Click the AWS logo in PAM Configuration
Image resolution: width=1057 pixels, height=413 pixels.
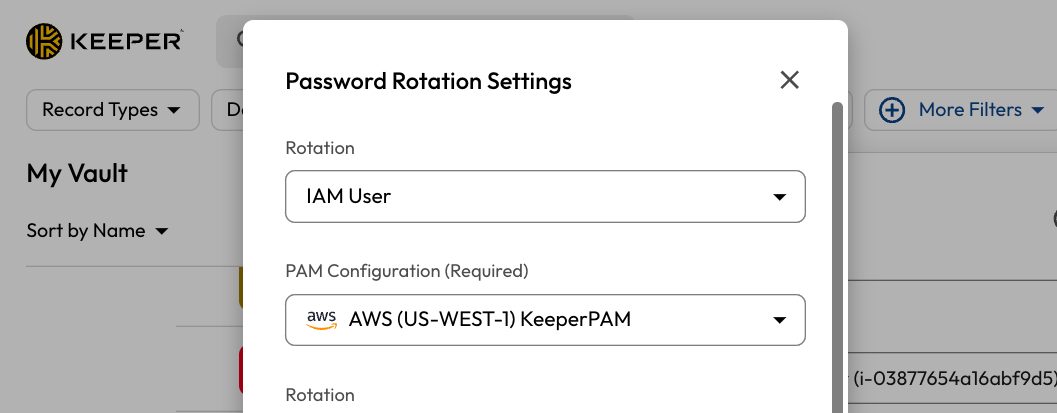[x=321, y=319]
